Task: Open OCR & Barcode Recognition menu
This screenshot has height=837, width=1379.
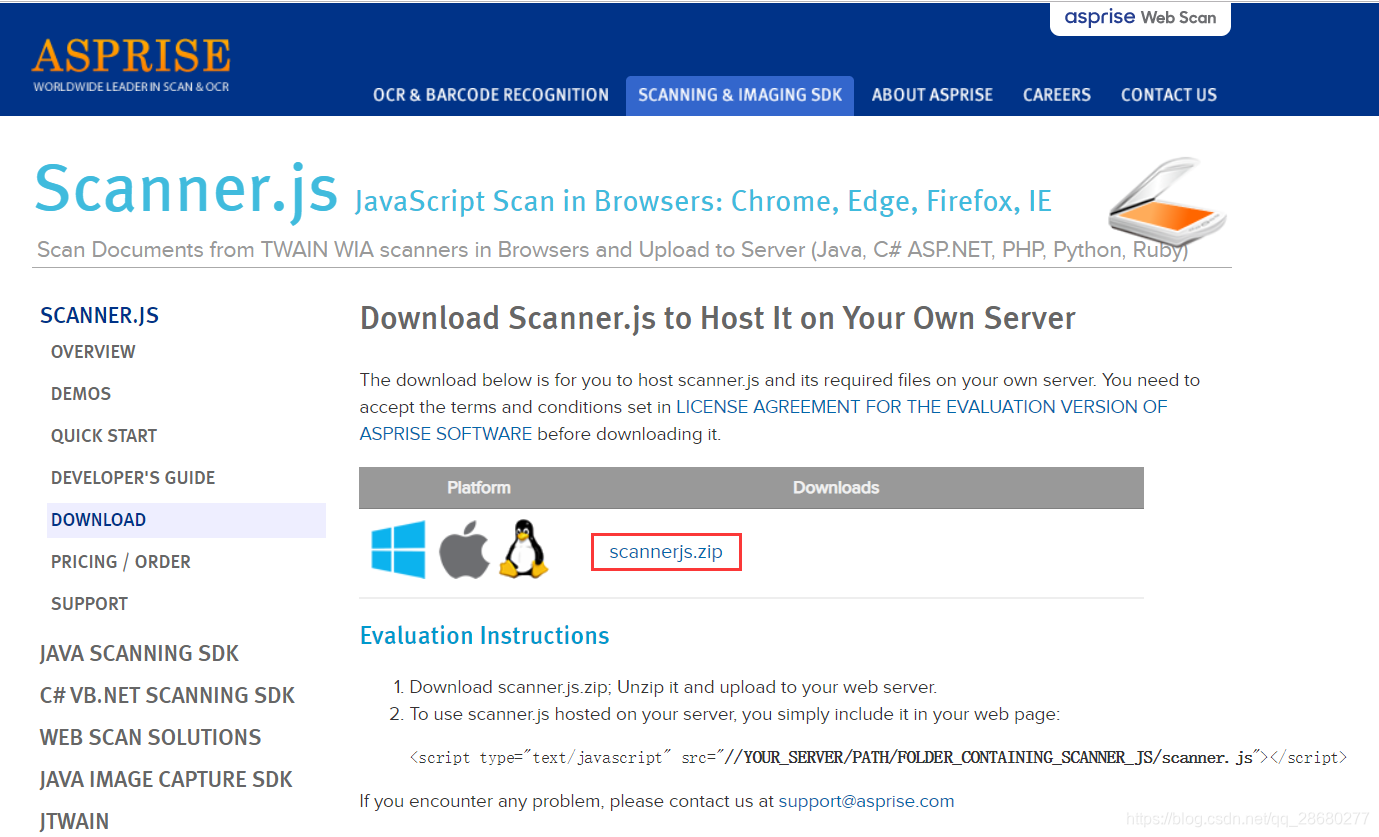Action: [491, 95]
